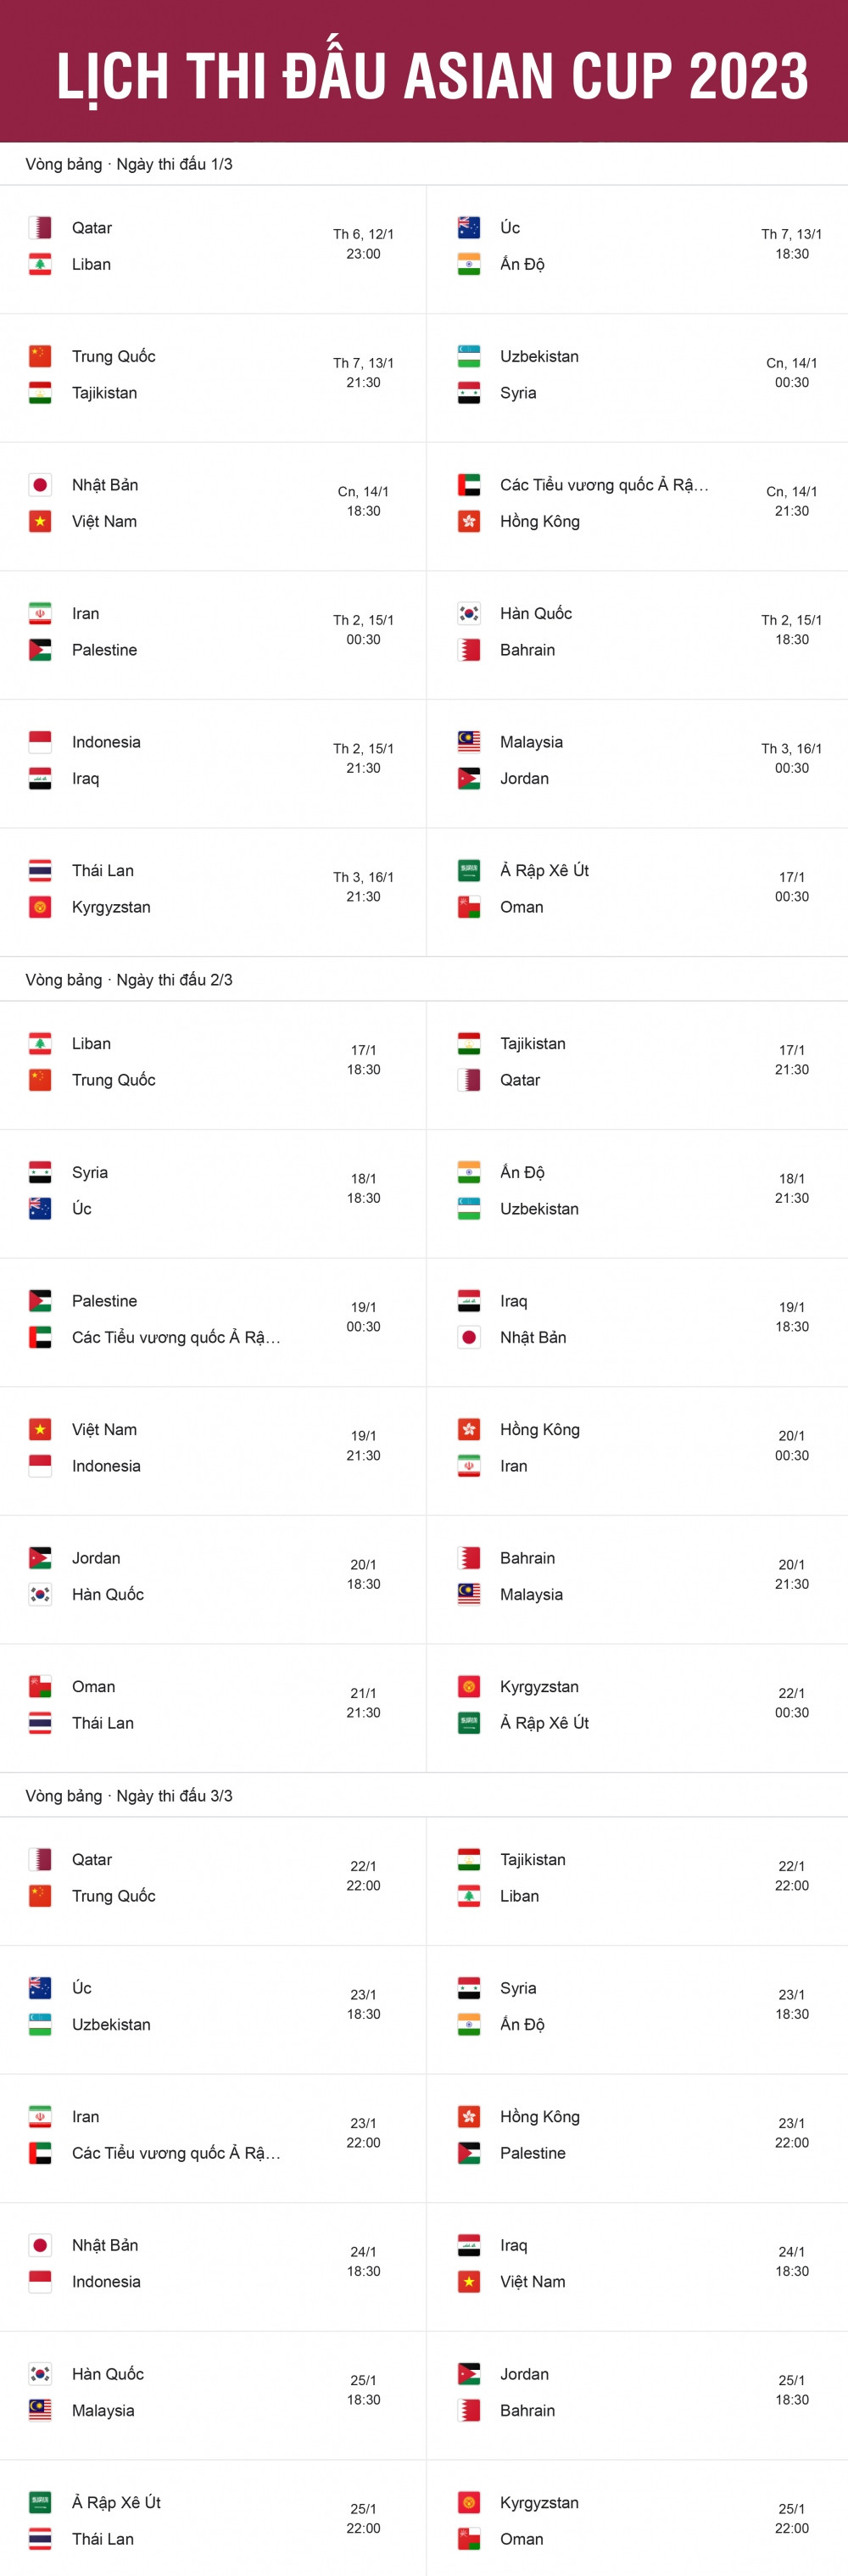This screenshot has height=2576, width=848.
Task: Click the Ngày thi đấu 1/3 section header
Action: tap(129, 164)
